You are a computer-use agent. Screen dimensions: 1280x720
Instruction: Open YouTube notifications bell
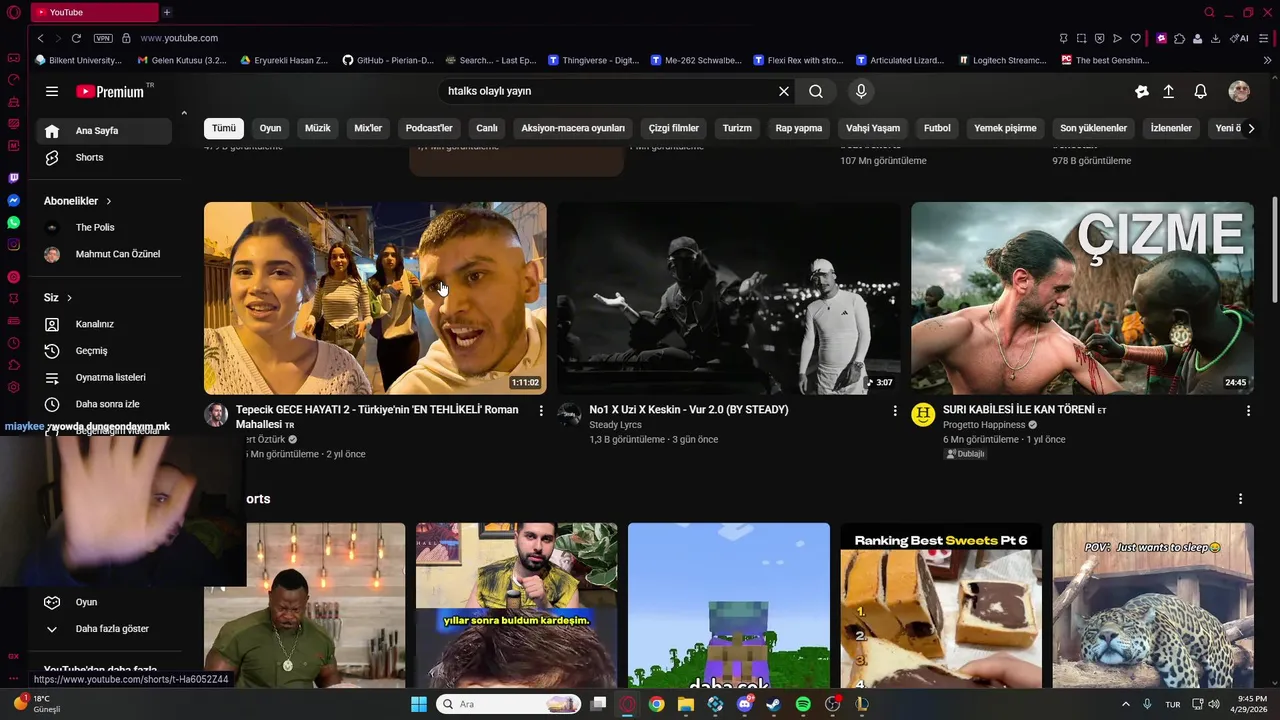click(1201, 91)
